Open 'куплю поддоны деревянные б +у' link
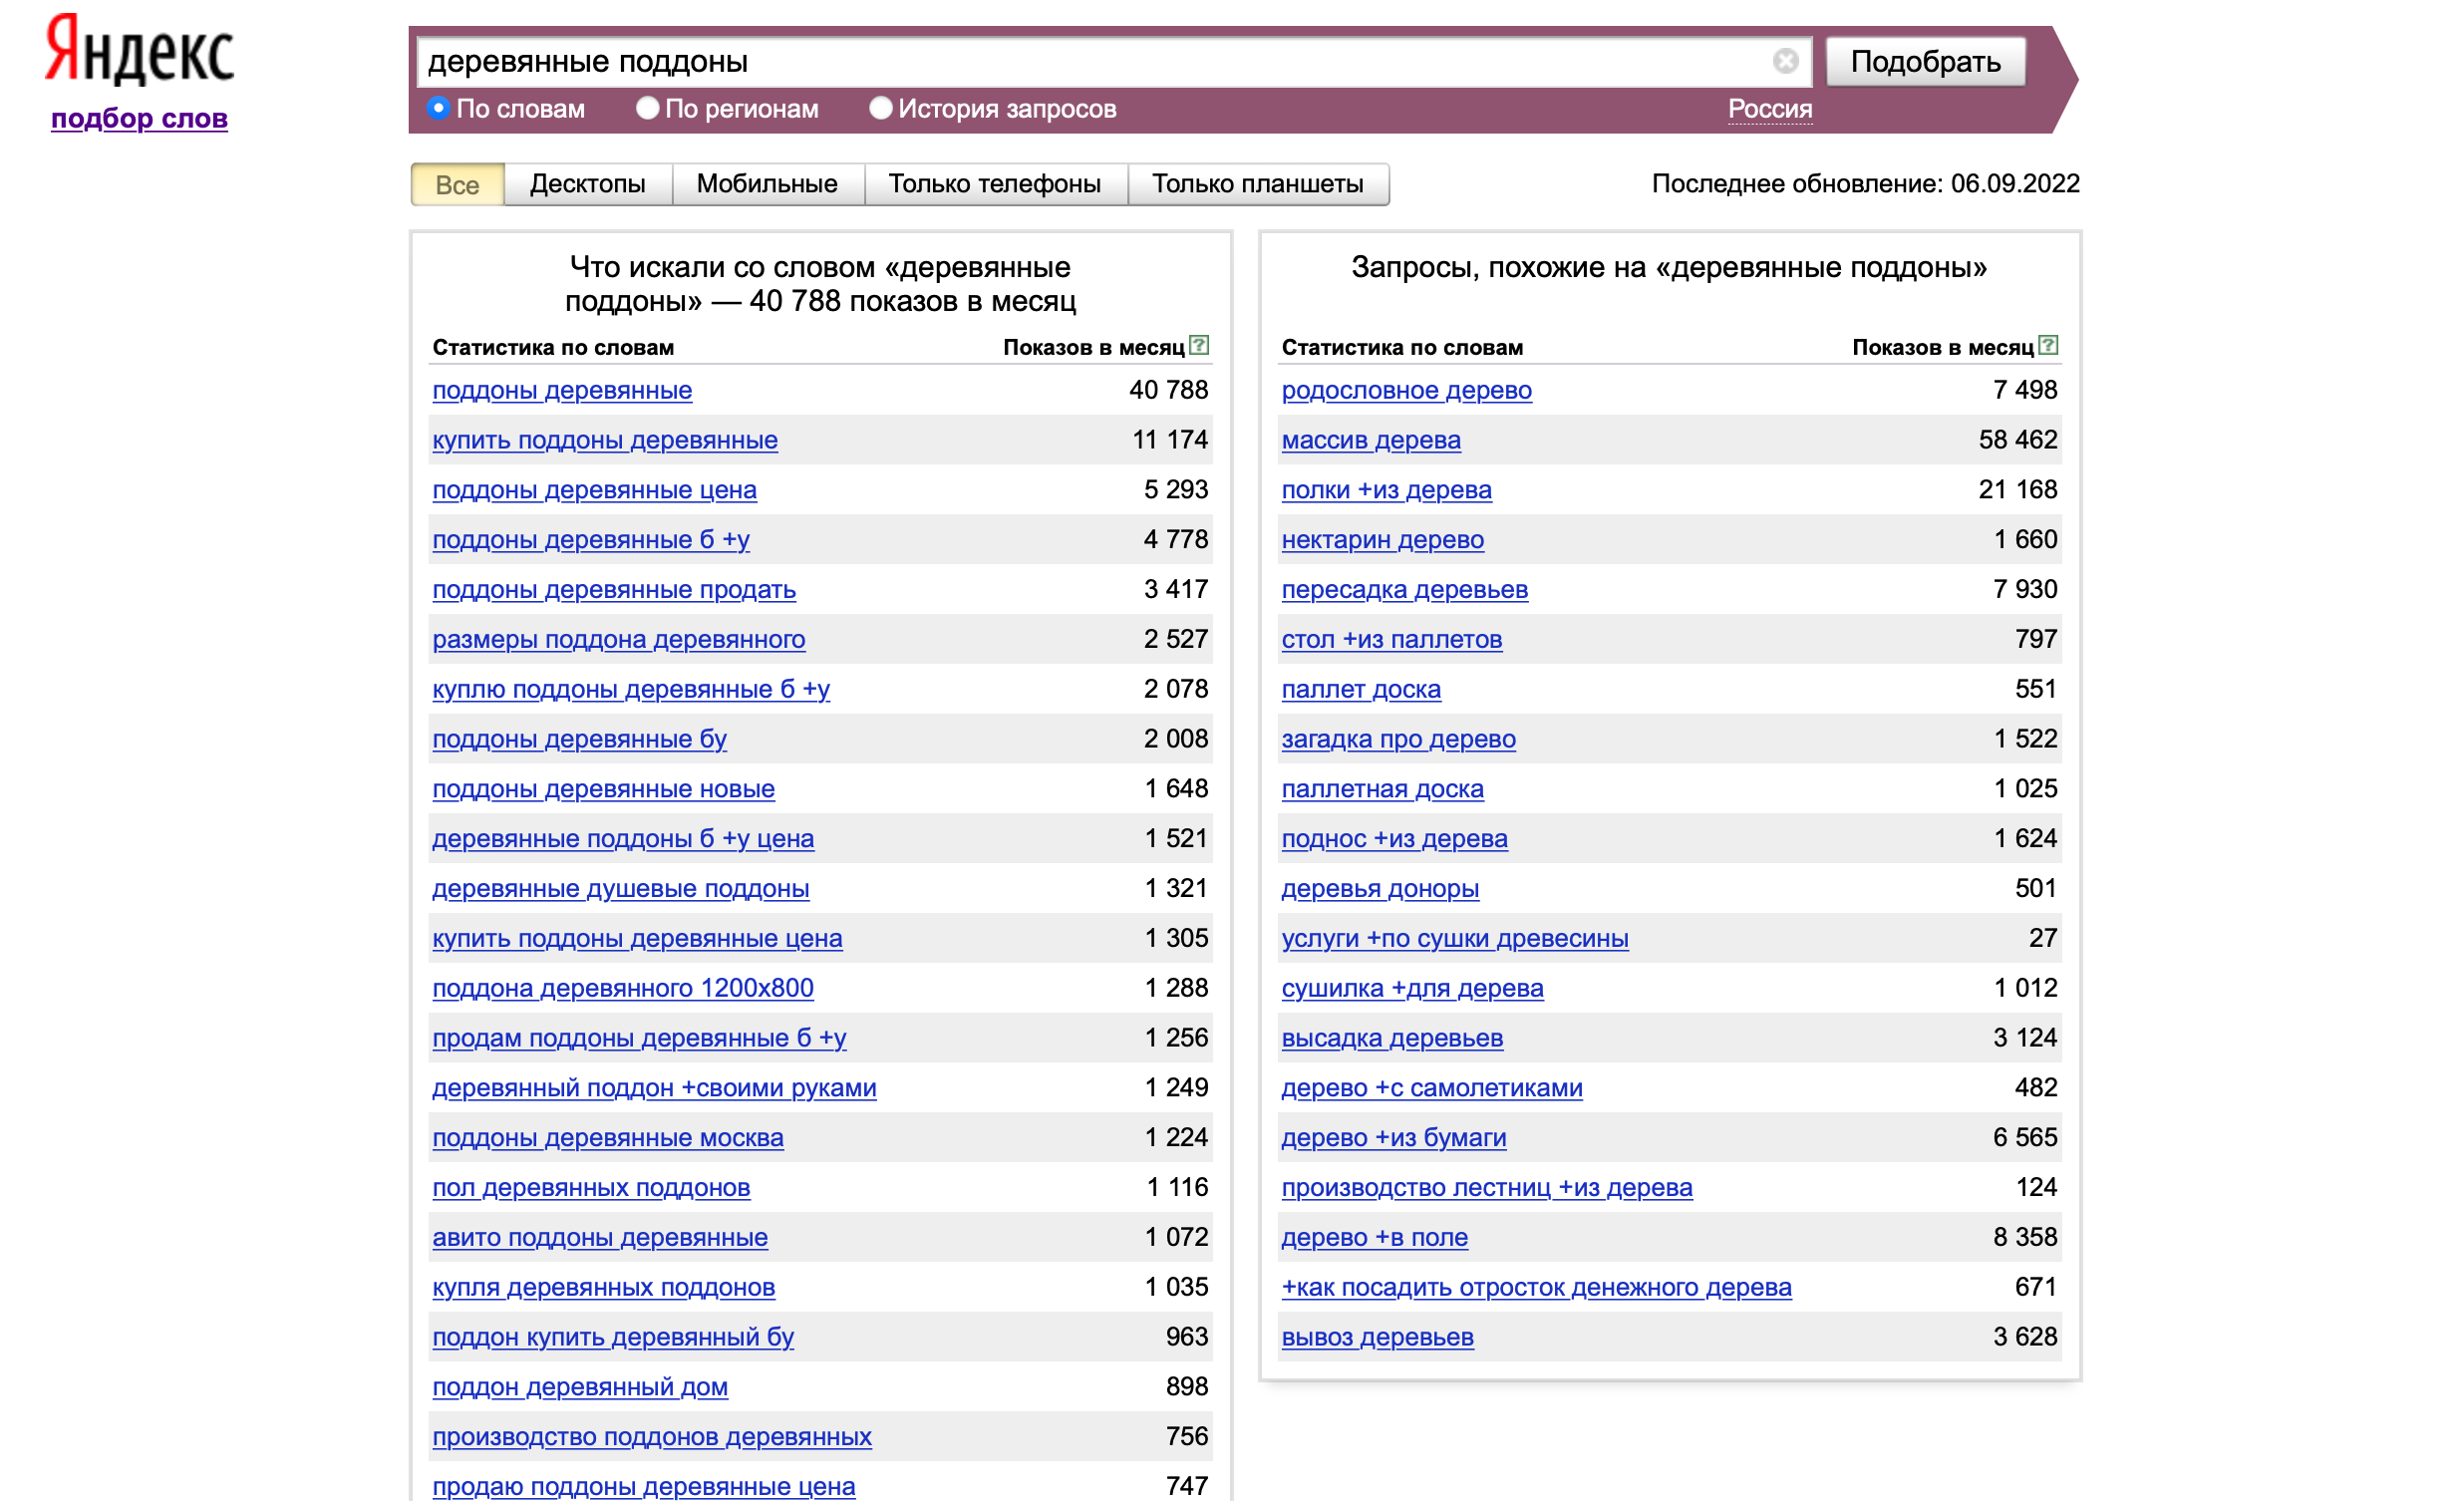2464x1501 pixels. [x=631, y=690]
